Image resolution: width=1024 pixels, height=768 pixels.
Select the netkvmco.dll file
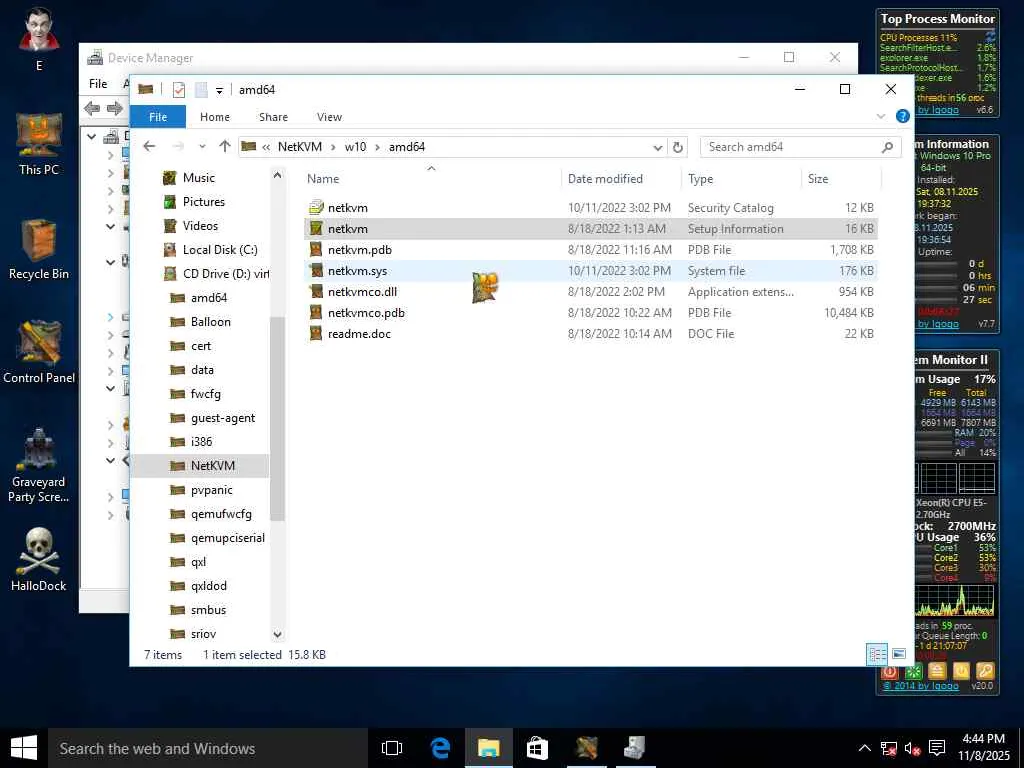click(591, 291)
